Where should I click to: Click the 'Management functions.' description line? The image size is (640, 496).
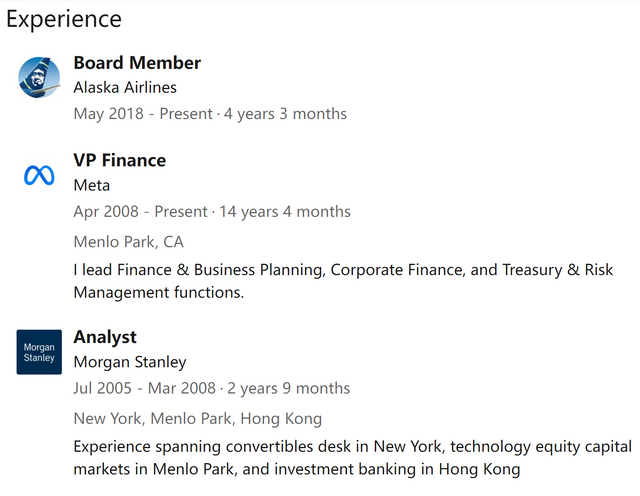pyautogui.click(x=158, y=292)
